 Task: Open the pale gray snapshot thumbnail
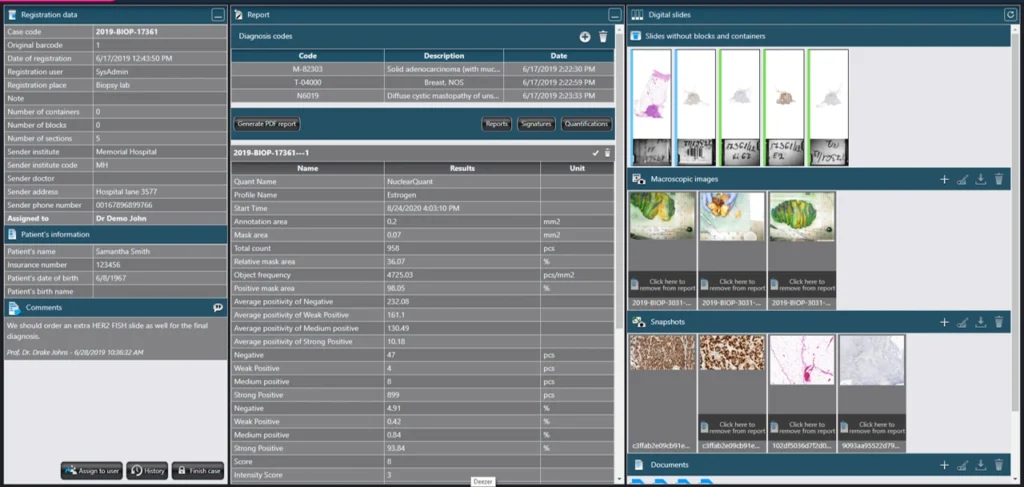tap(872, 360)
